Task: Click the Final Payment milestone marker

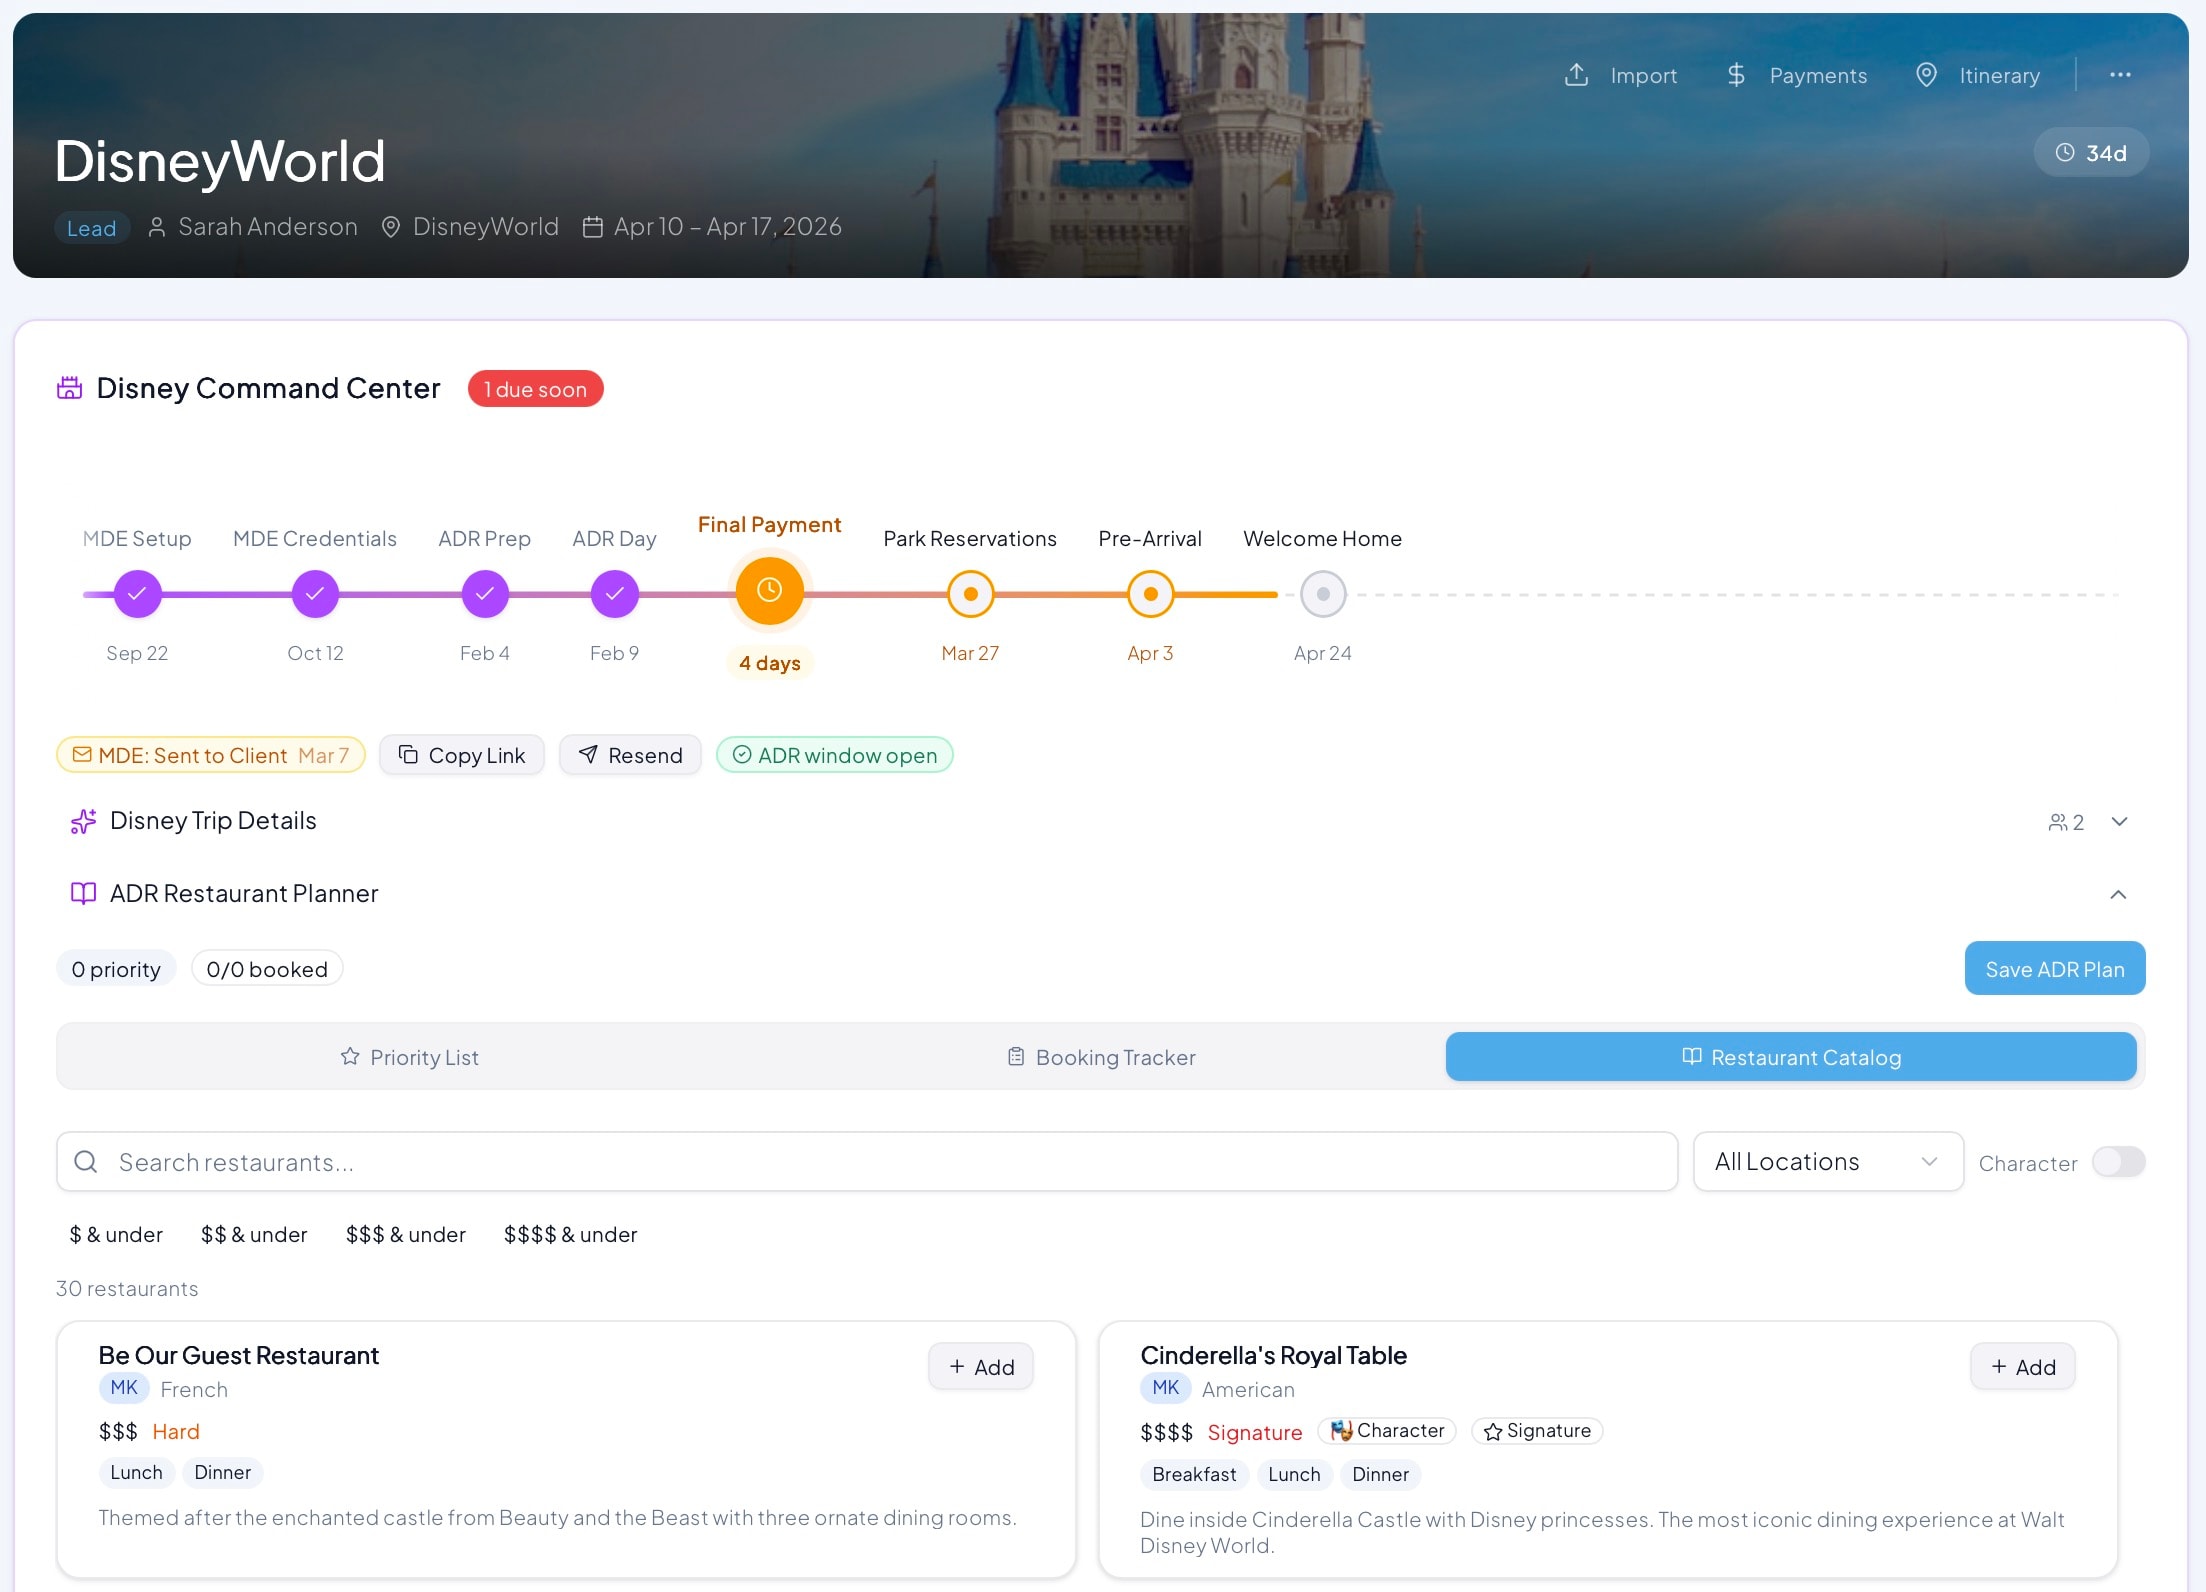Action: (x=769, y=590)
